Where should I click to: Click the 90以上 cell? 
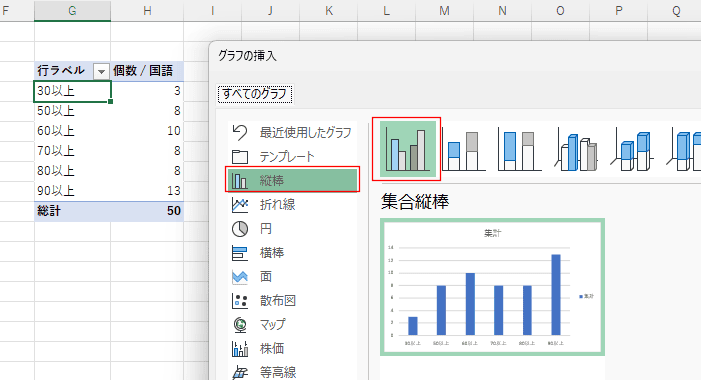pyautogui.click(x=72, y=191)
